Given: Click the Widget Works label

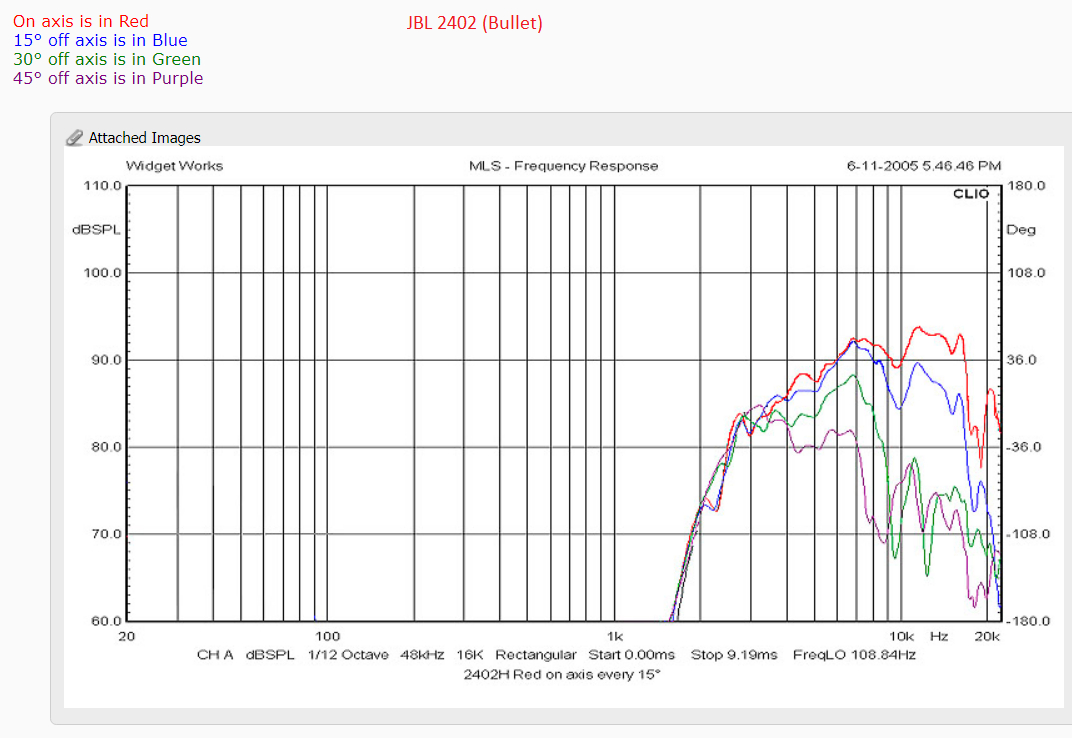Looking at the screenshot, I should tap(174, 166).
